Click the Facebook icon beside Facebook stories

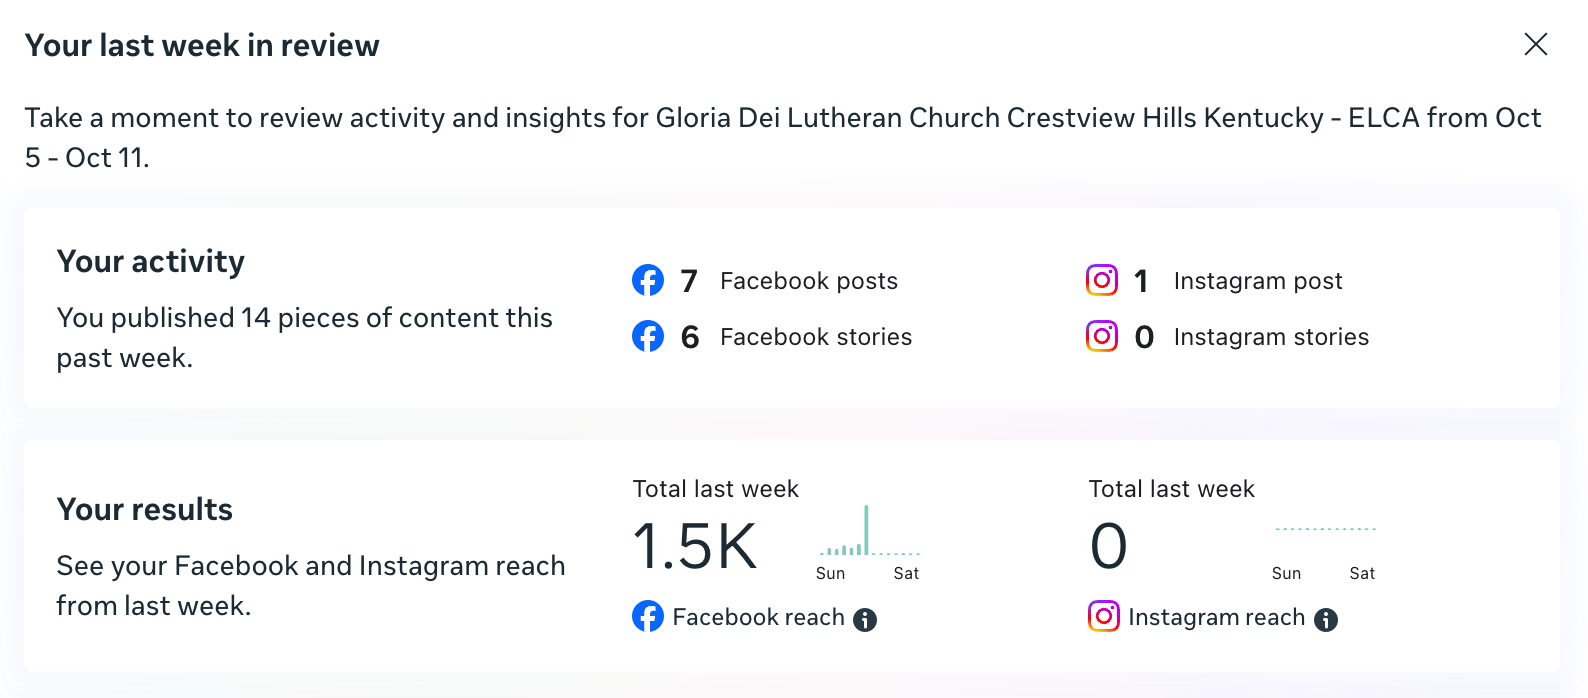648,337
